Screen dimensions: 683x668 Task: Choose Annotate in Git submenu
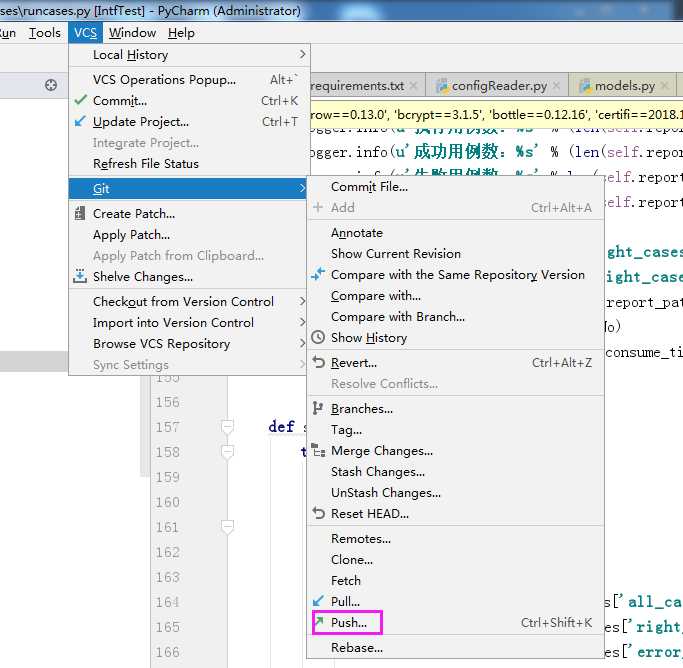(456, 233)
